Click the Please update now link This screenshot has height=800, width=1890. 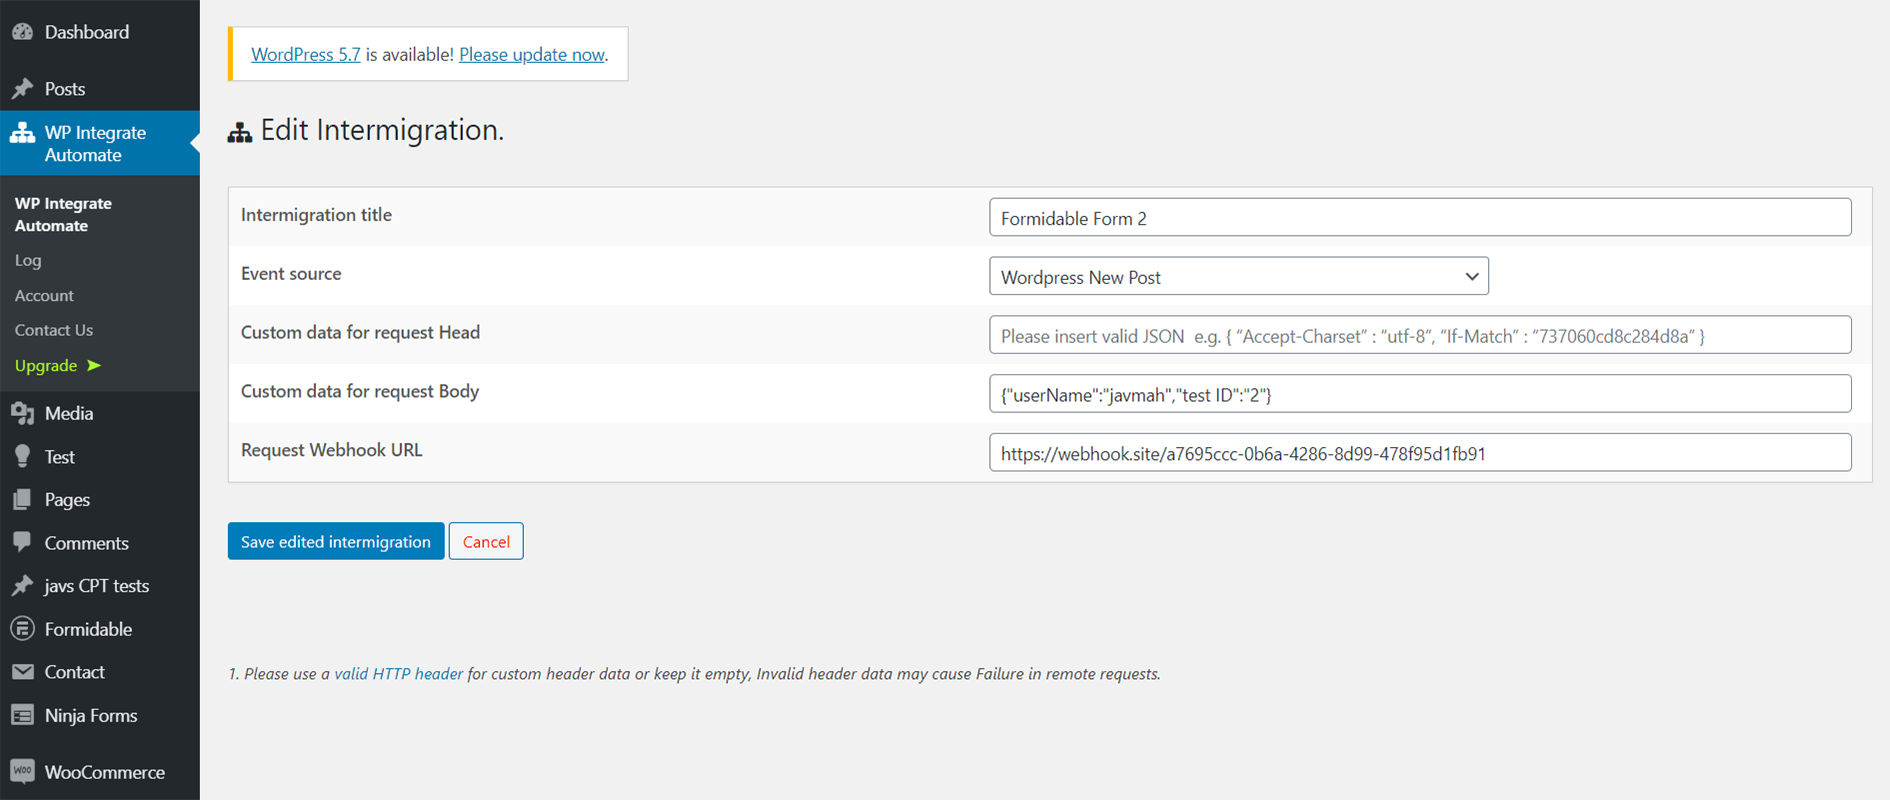tap(531, 54)
